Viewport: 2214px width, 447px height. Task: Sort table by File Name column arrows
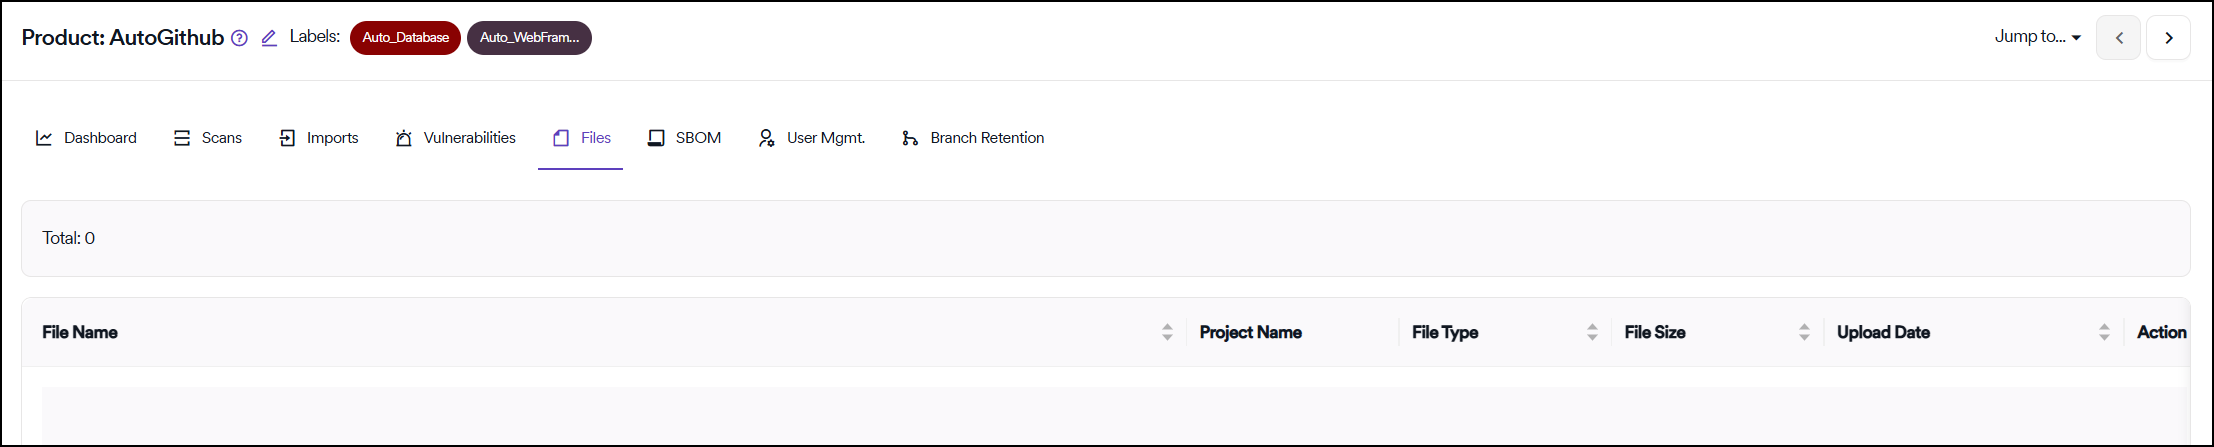coord(1167,332)
